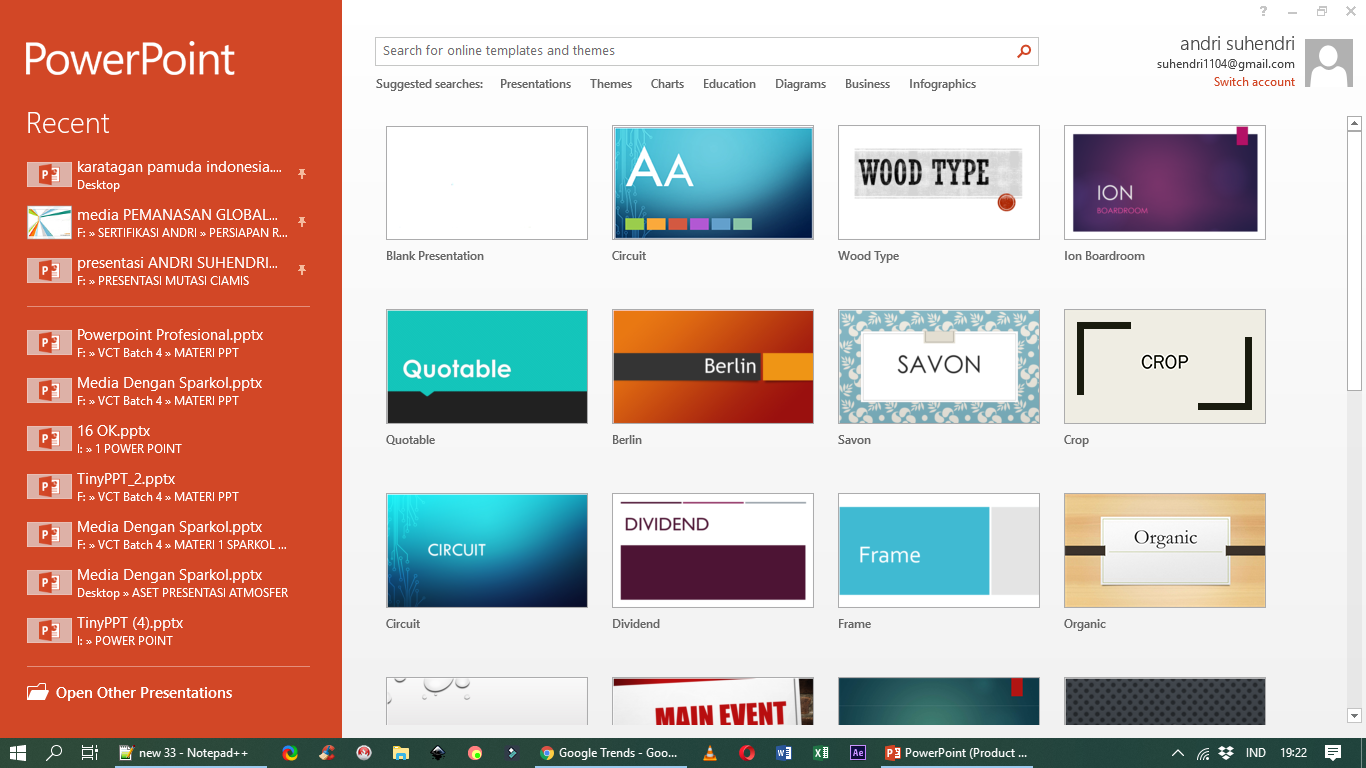
Task: Click the template list scroll down arrow
Action: (1354, 715)
